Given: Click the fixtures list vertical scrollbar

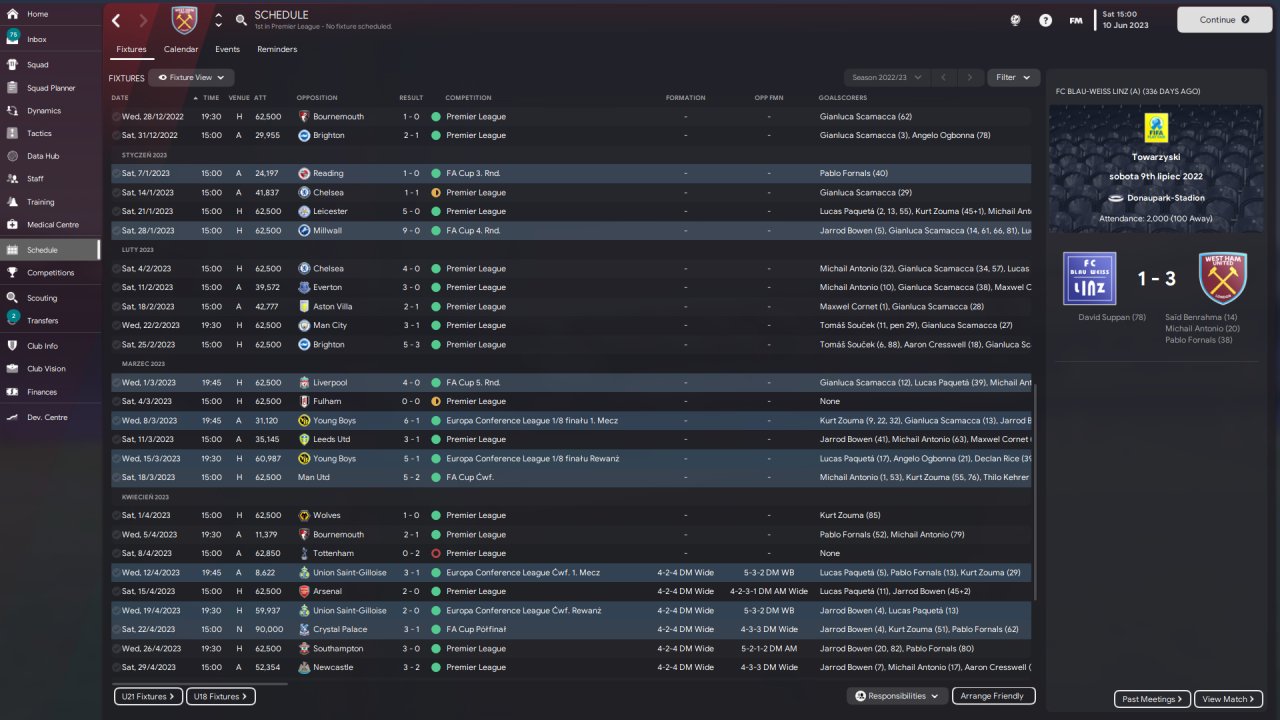Looking at the screenshot, I should (1036, 490).
